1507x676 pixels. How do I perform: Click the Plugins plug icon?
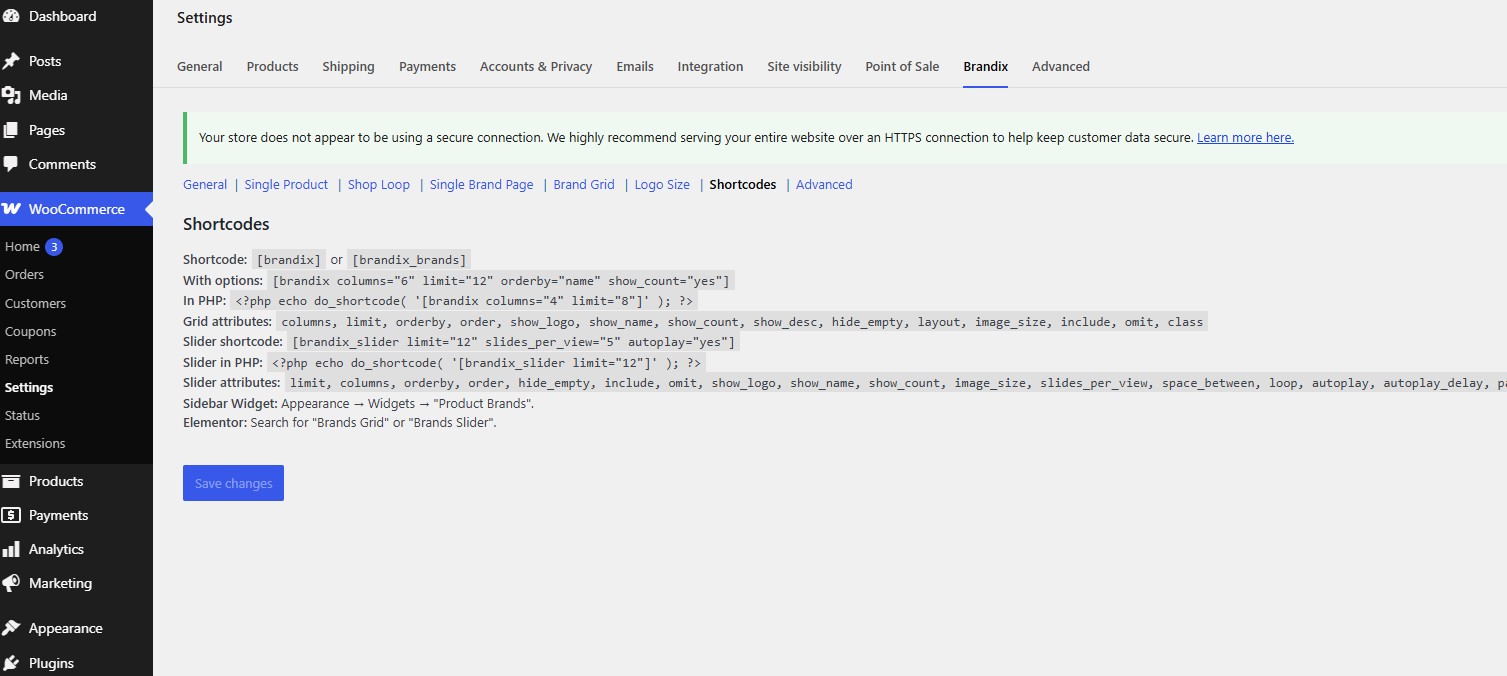pyautogui.click(x=11, y=663)
